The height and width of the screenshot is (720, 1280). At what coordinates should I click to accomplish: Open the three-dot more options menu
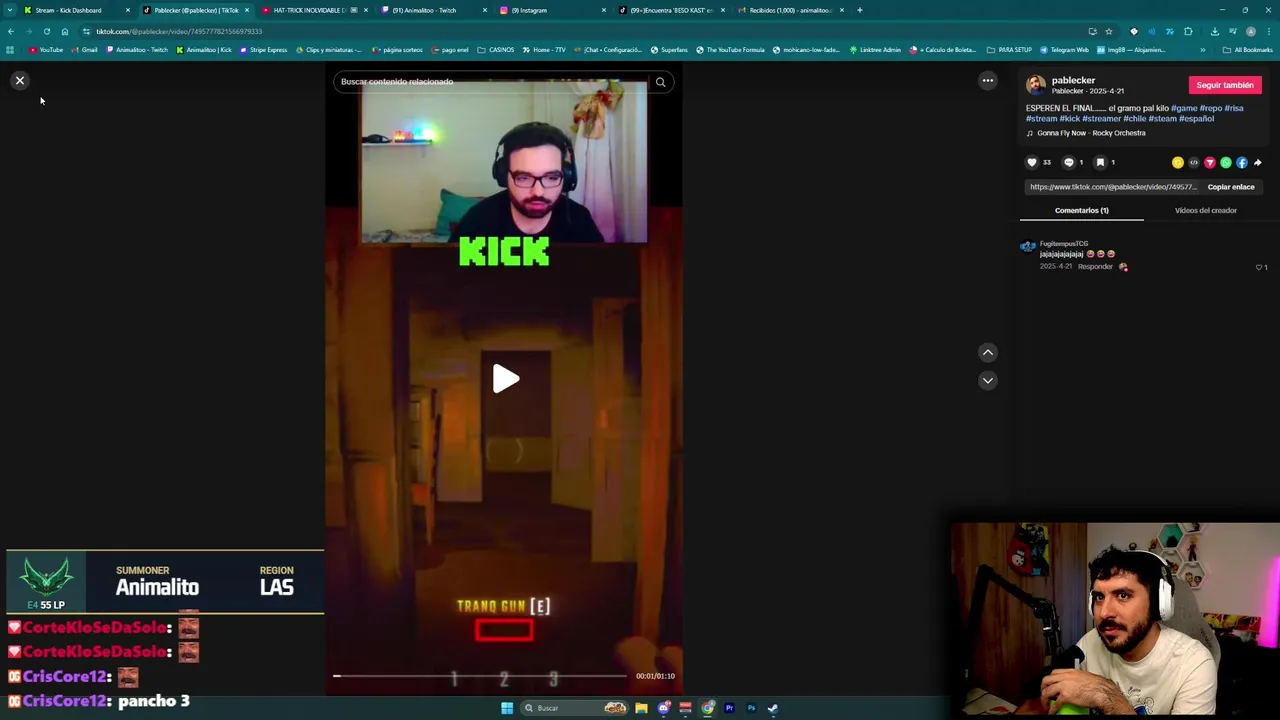click(x=987, y=80)
